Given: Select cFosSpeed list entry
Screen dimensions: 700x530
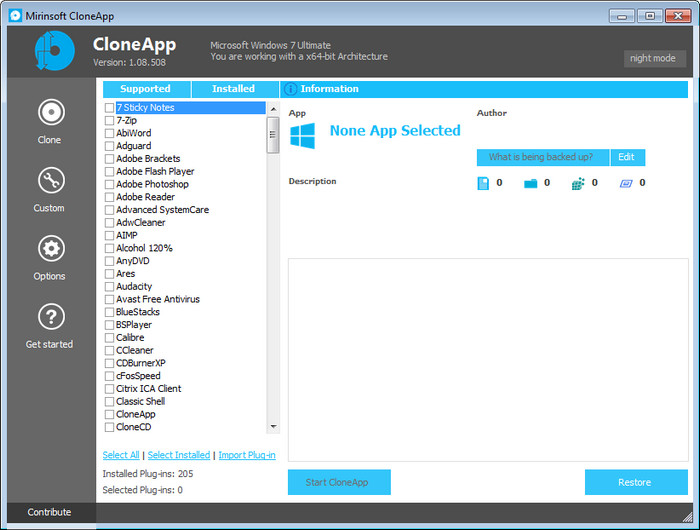Looking at the screenshot, I should 138,376.
